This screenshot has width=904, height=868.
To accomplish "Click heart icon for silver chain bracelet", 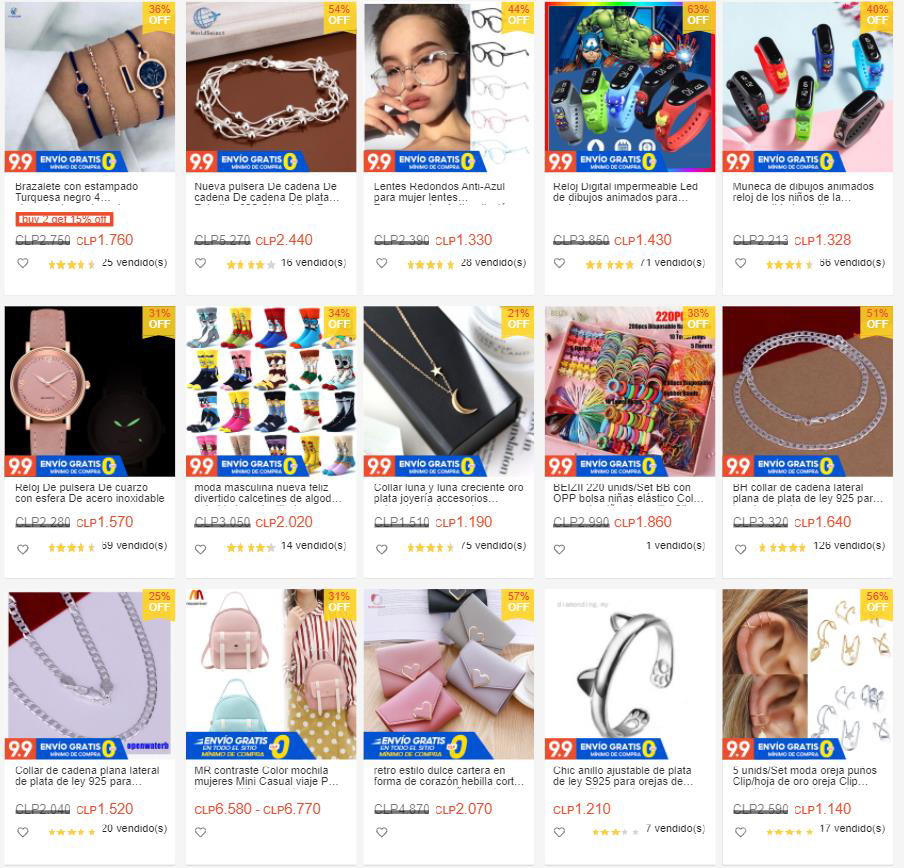I will pyautogui.click(x=200, y=263).
